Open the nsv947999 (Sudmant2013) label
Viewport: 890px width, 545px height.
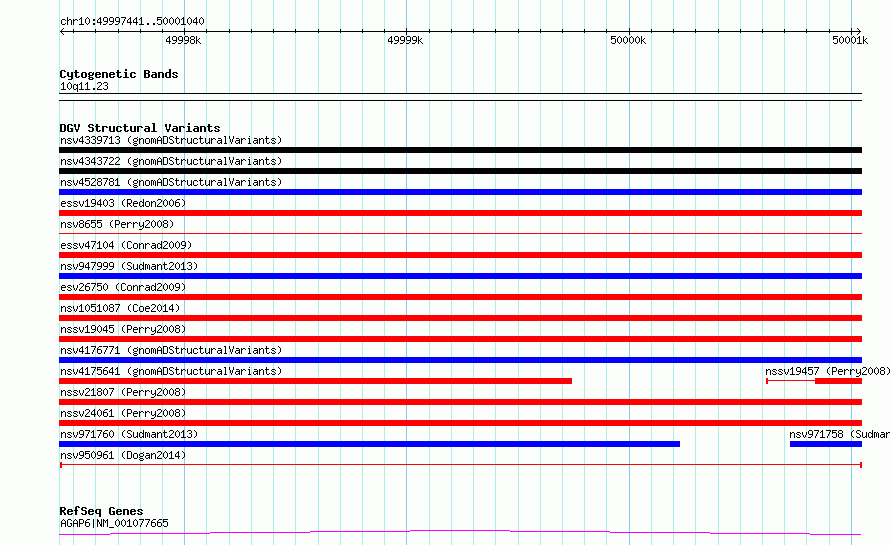129,266
